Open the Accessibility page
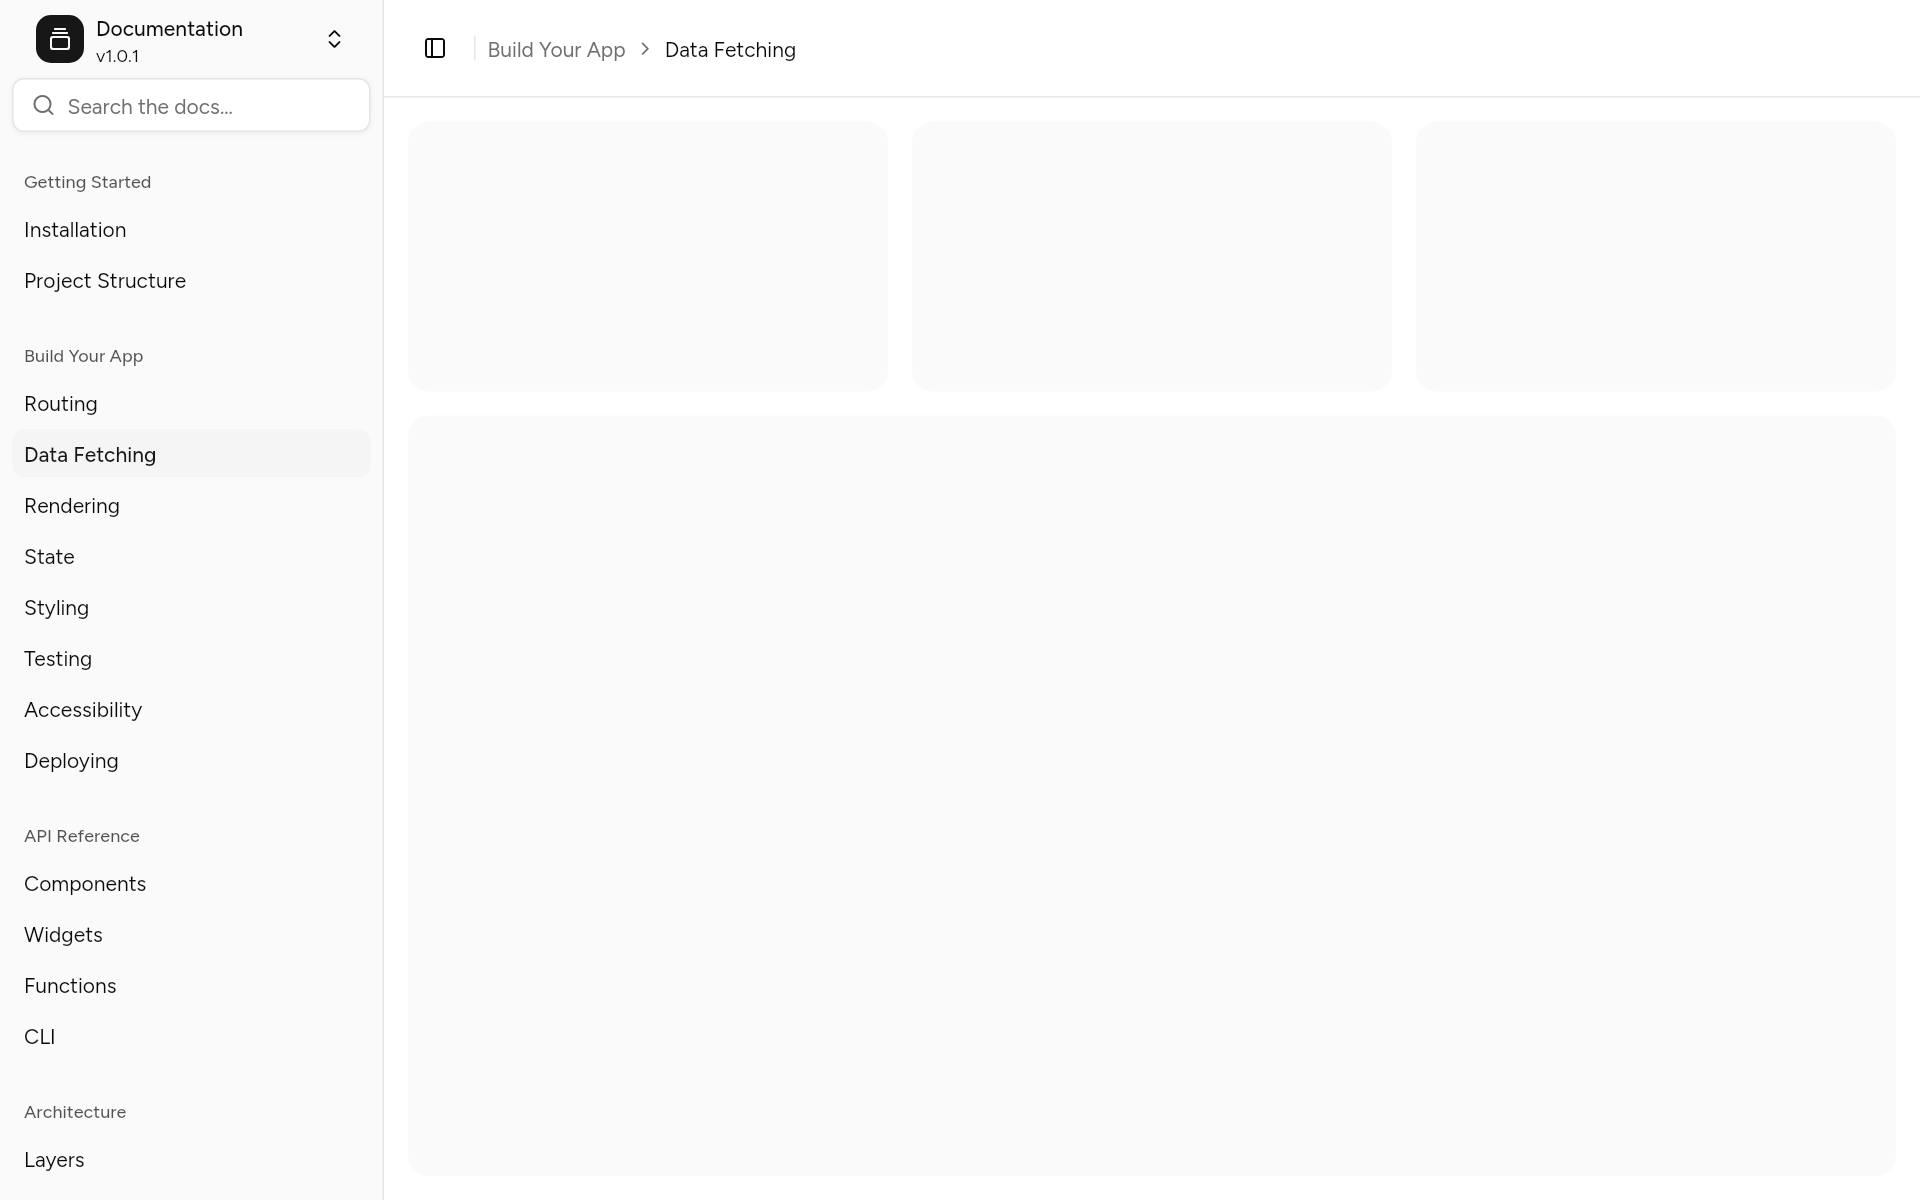The image size is (1920, 1200). click(x=191, y=710)
